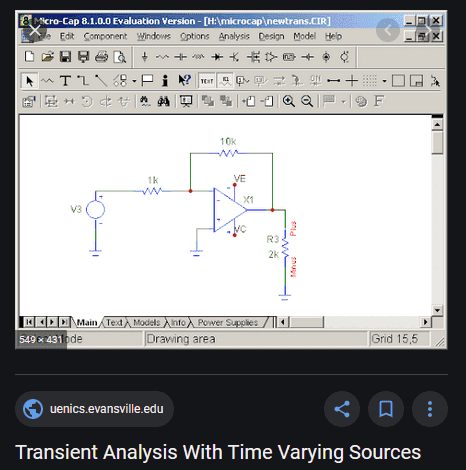Select the diode component icon
This screenshot has width=466, height=470.
pyautogui.click(x=217, y=57)
